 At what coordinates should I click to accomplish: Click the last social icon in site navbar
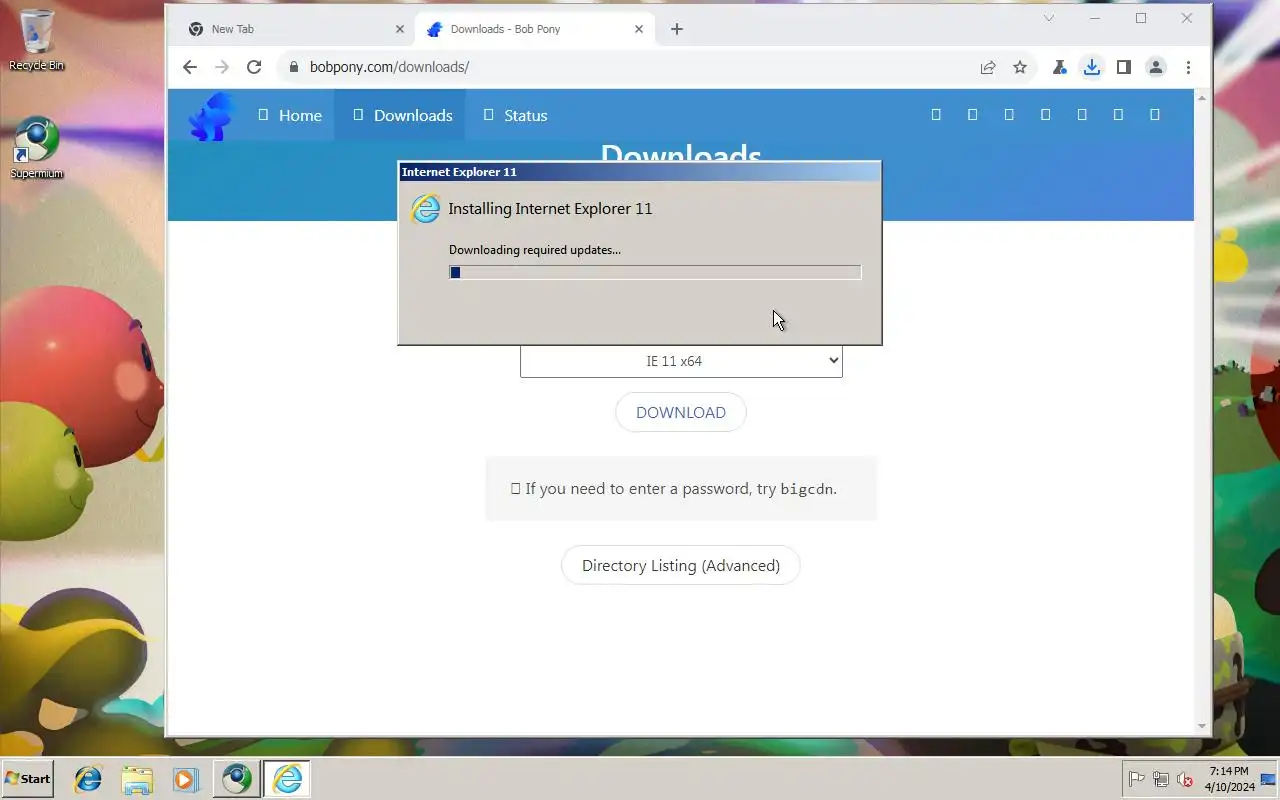click(x=1155, y=115)
